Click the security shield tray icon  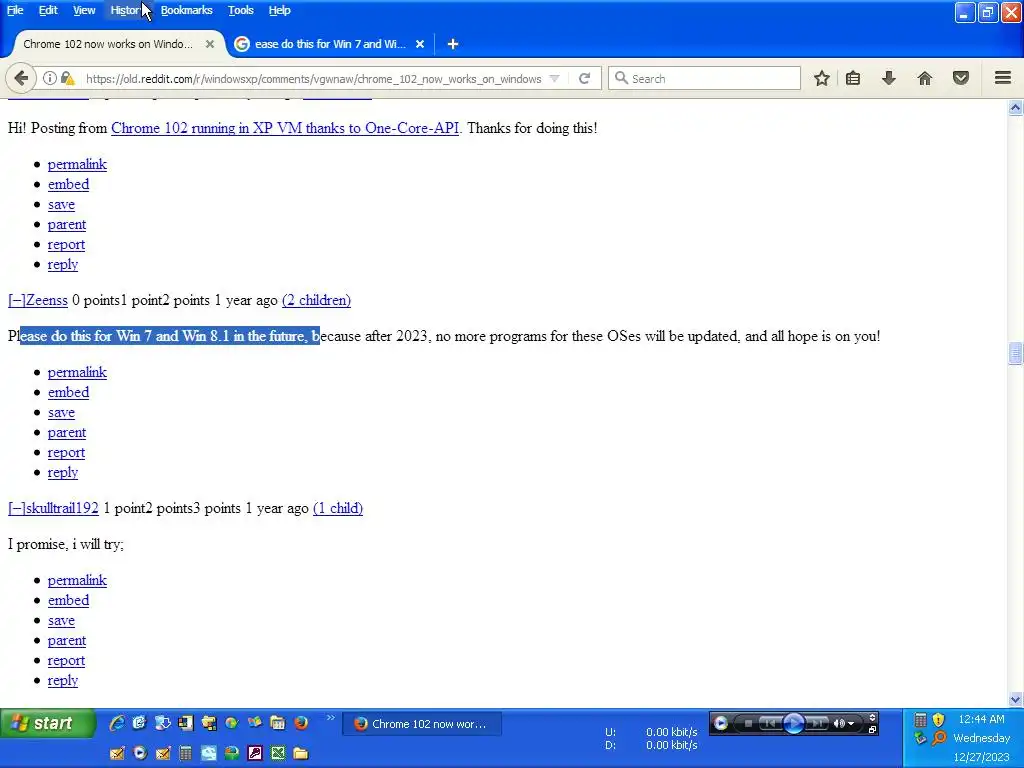(x=938, y=720)
